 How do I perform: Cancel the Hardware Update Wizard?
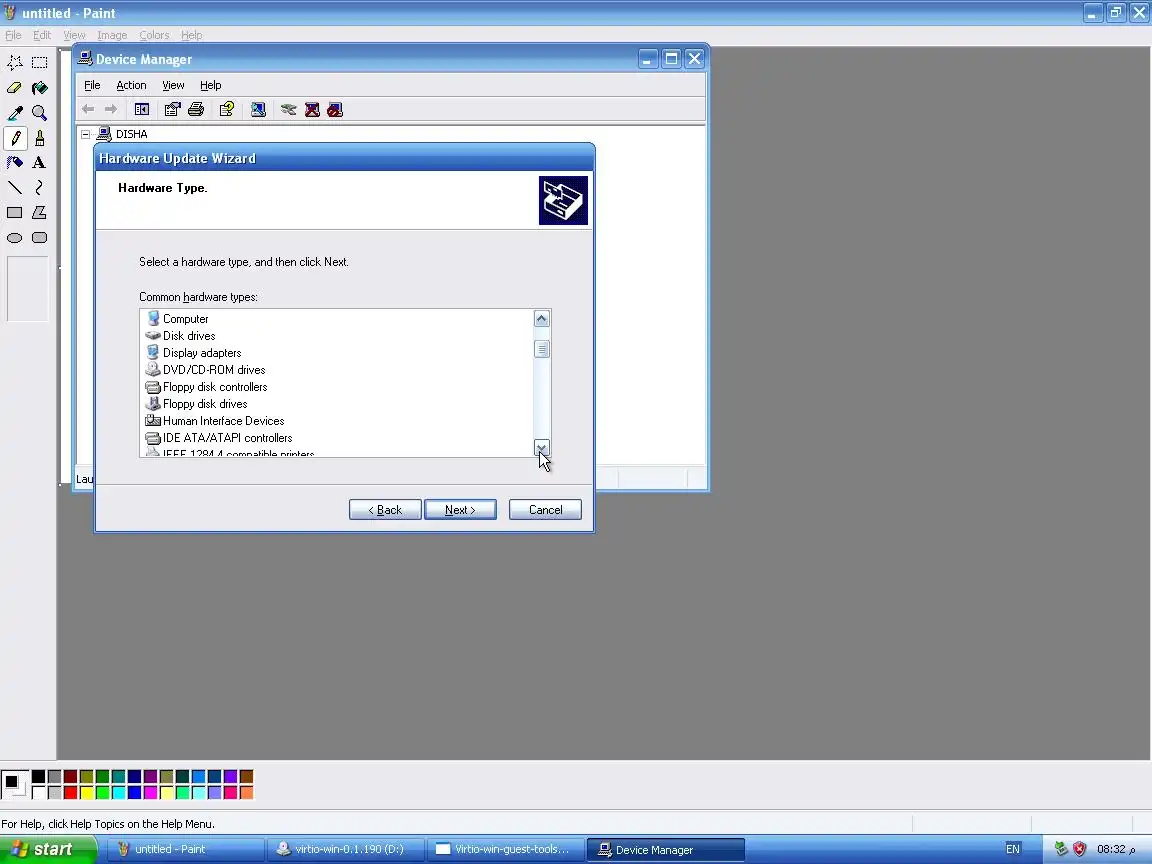545,510
